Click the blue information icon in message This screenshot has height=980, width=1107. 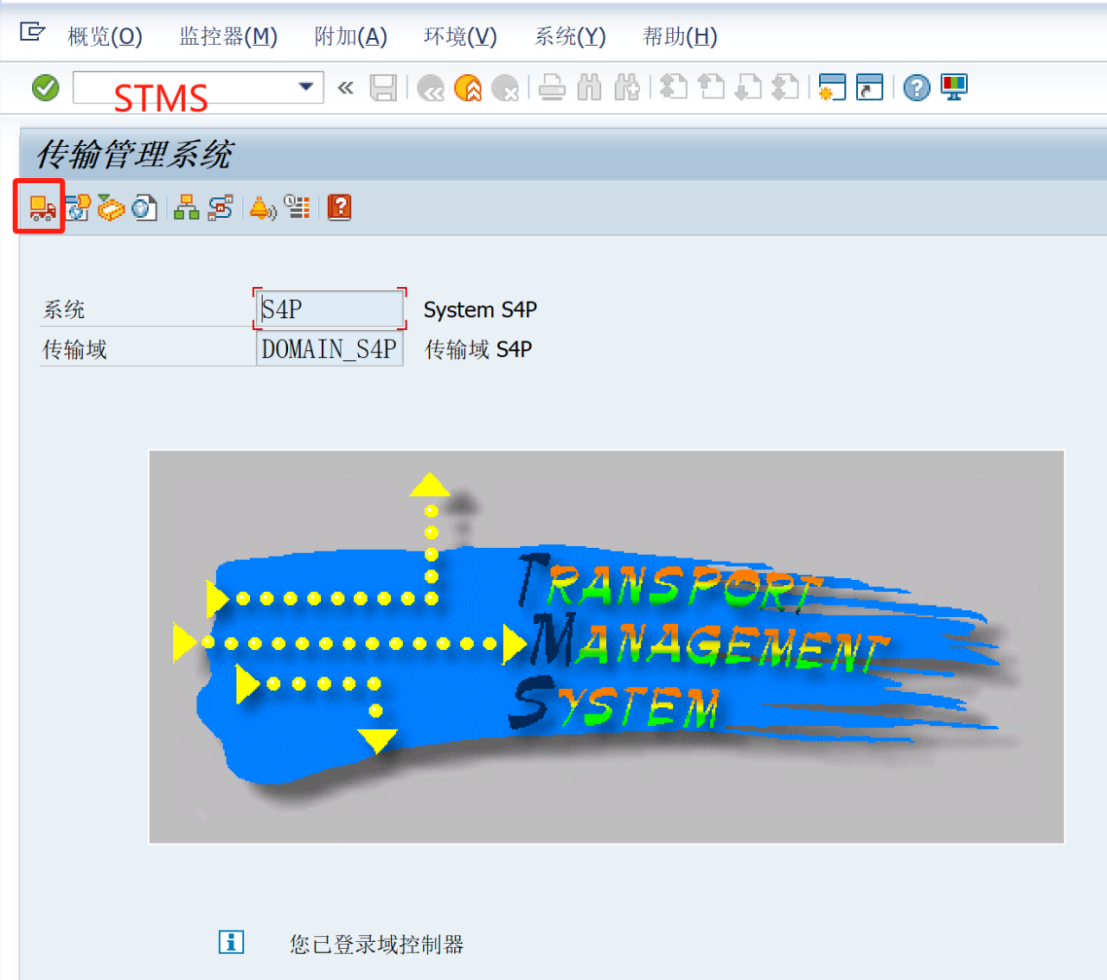point(231,942)
